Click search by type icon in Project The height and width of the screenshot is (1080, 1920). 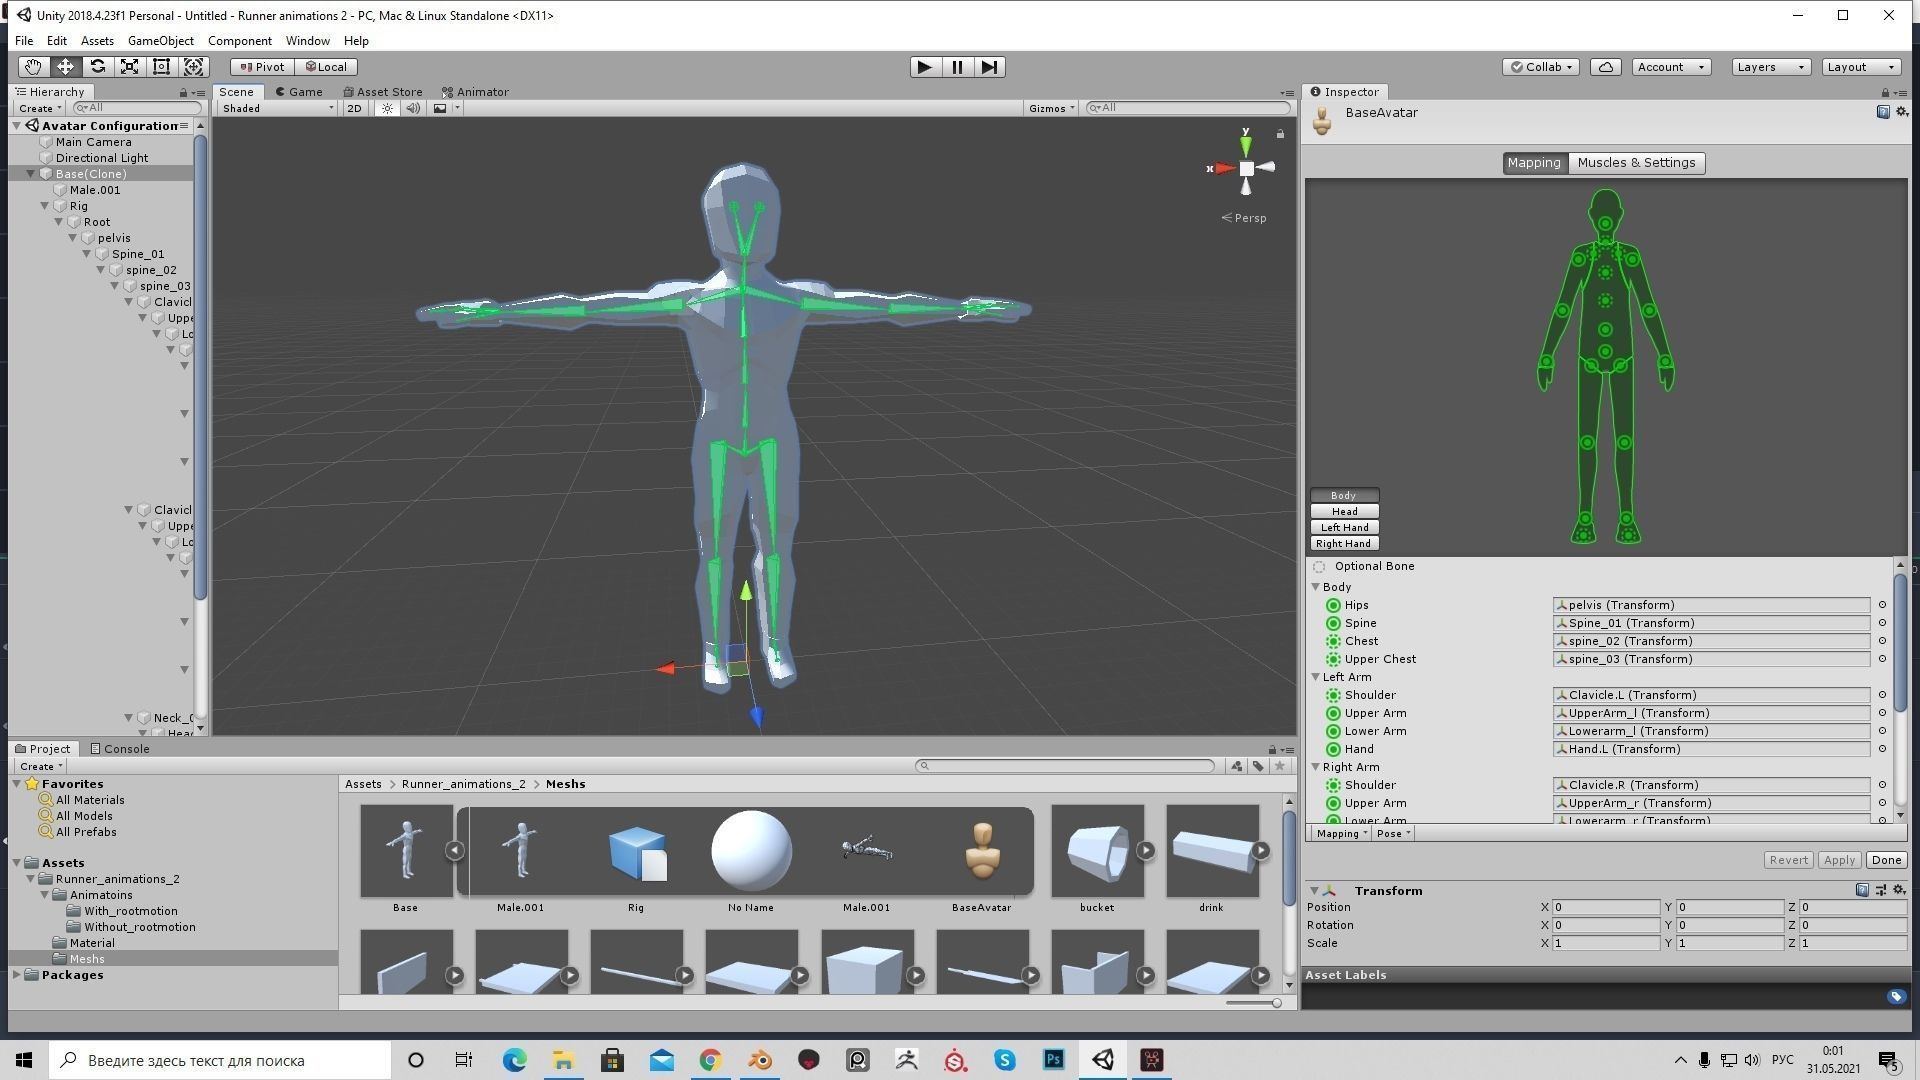[x=1237, y=766]
